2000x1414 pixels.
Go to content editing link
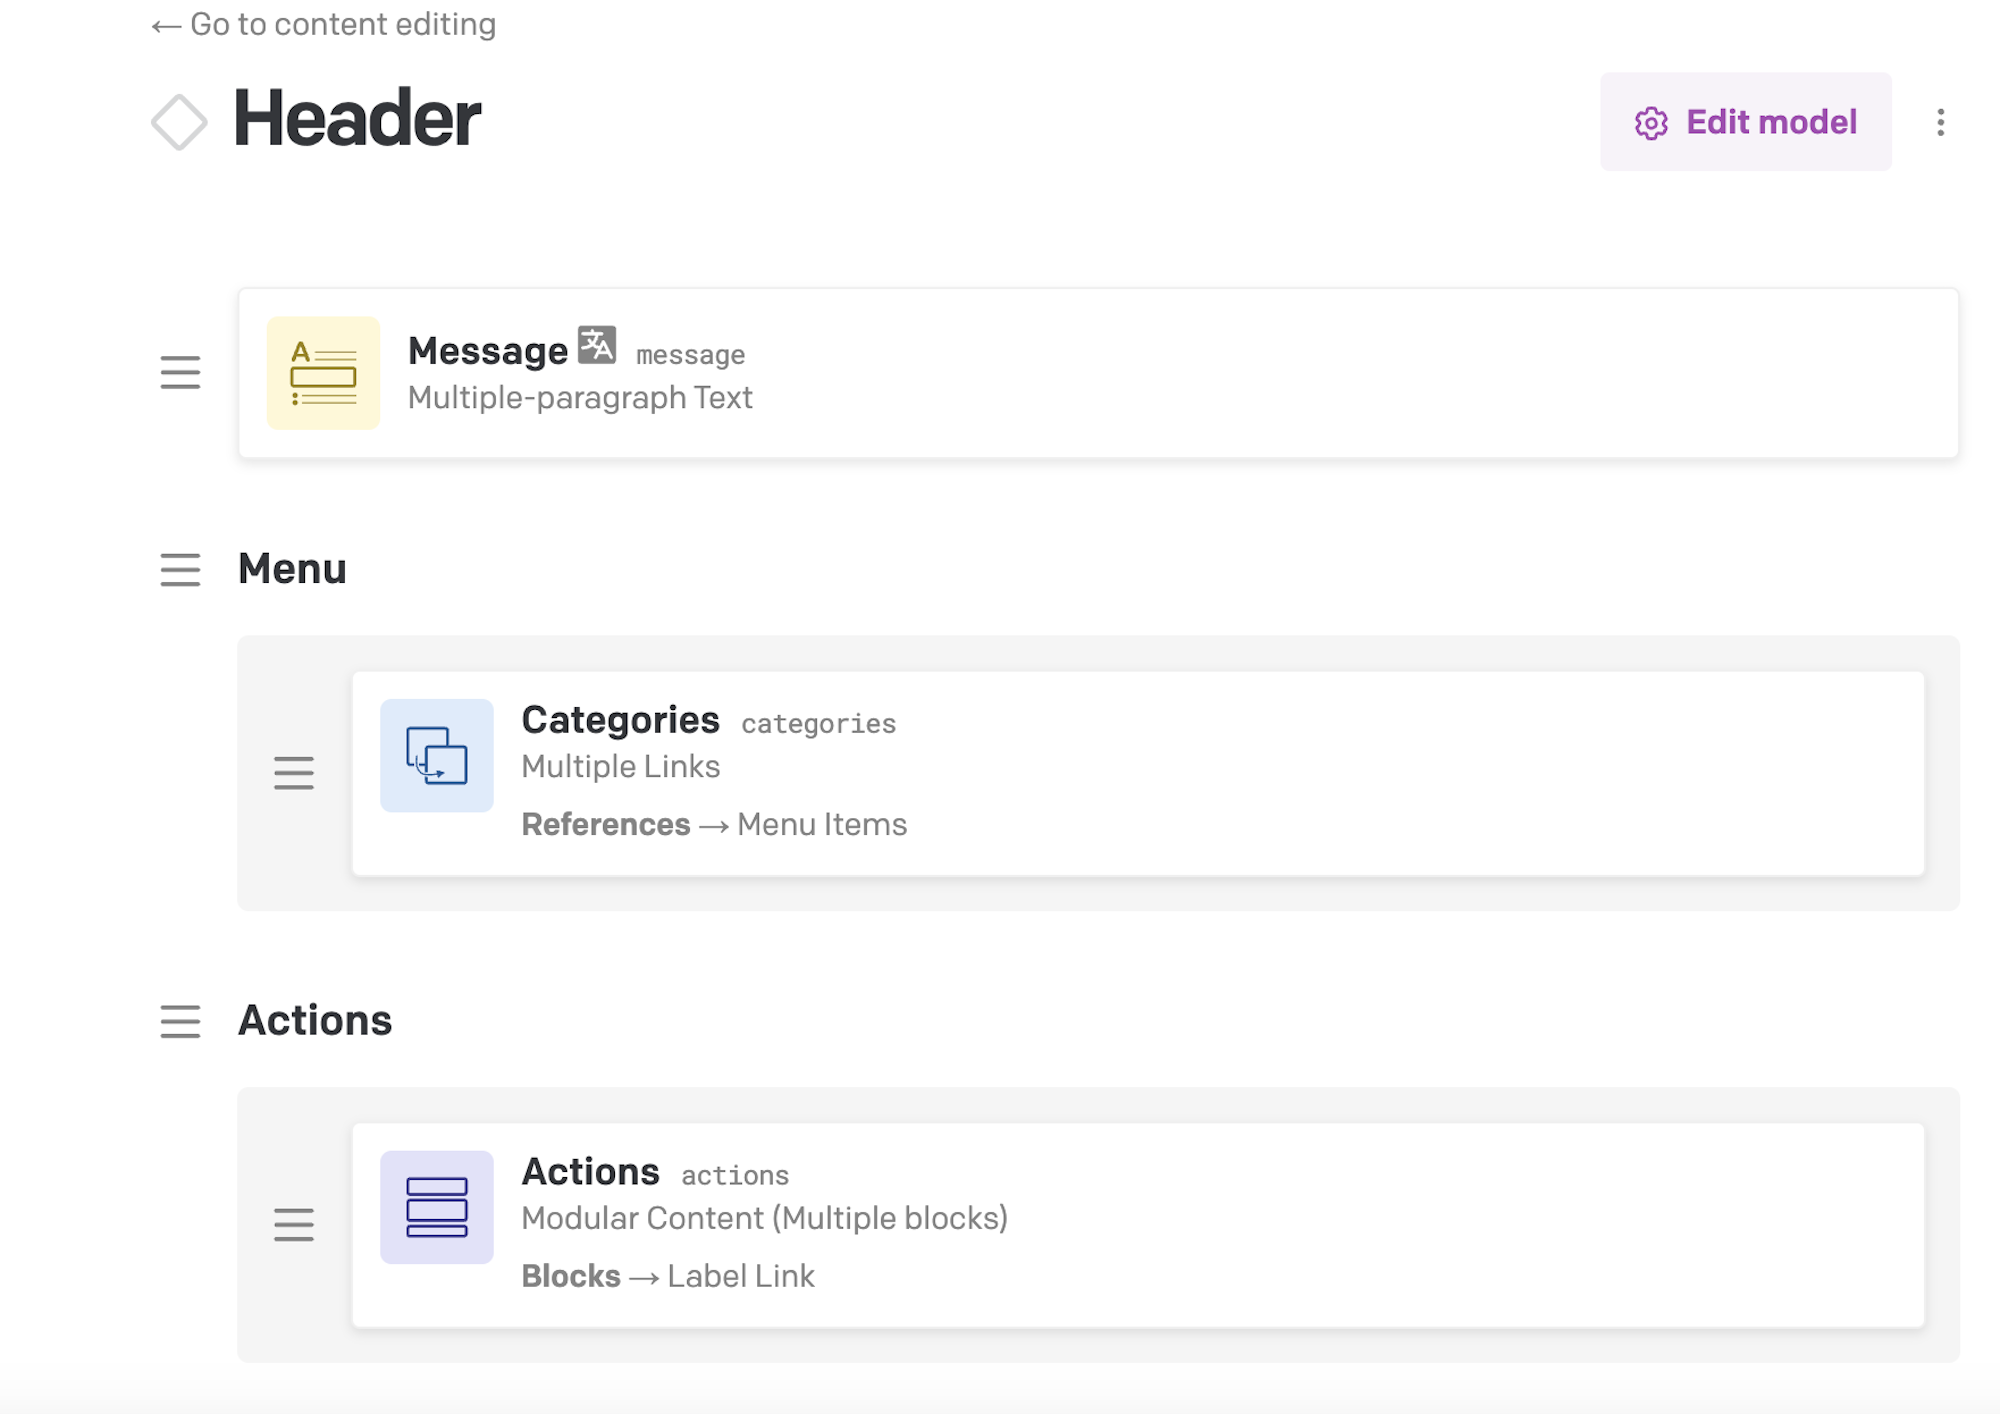tap(323, 24)
